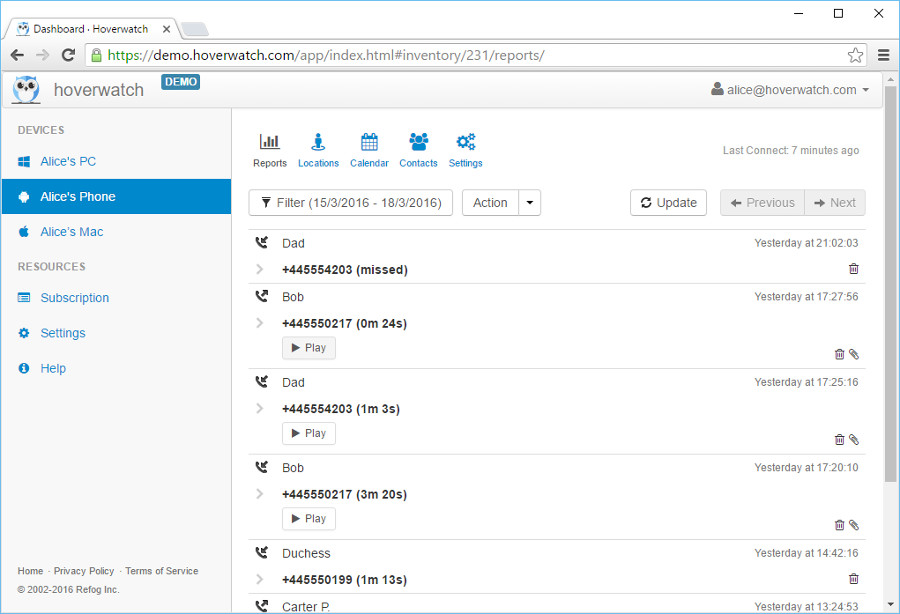
Task: Play recording of Bob 0m 24s call
Action: click(x=309, y=348)
